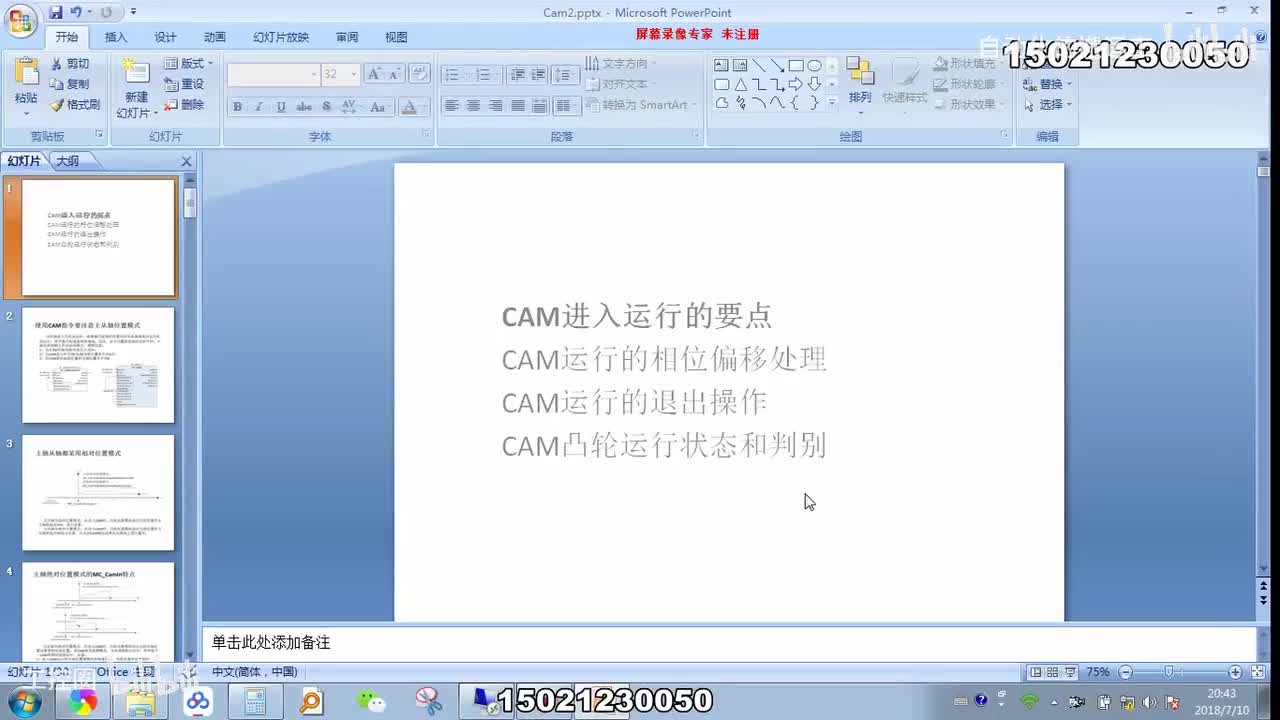Screen dimensions: 1280x720
Task: Open the 动画 ribbon tab
Action: pos(214,37)
